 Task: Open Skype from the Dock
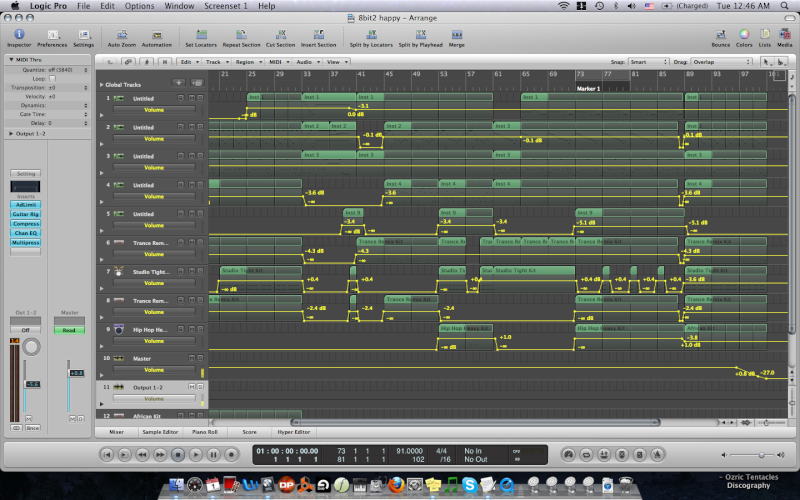(469, 484)
